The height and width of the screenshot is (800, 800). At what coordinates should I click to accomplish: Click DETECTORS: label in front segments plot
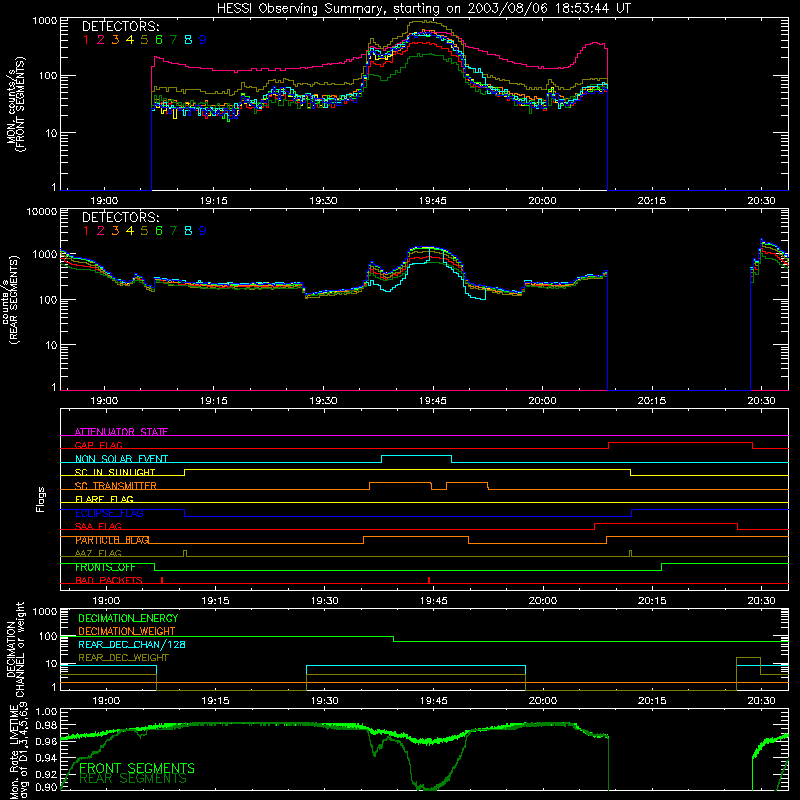[120, 26]
